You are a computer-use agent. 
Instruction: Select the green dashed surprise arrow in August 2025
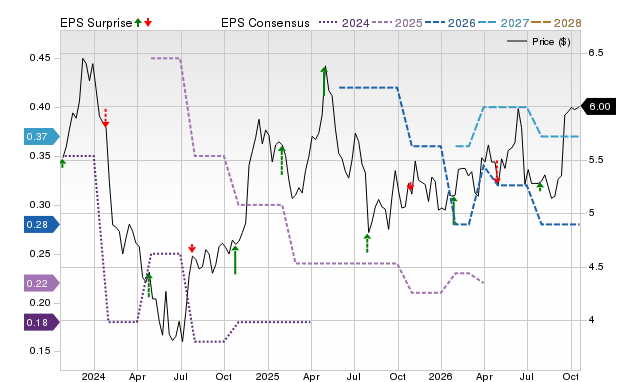click(367, 243)
